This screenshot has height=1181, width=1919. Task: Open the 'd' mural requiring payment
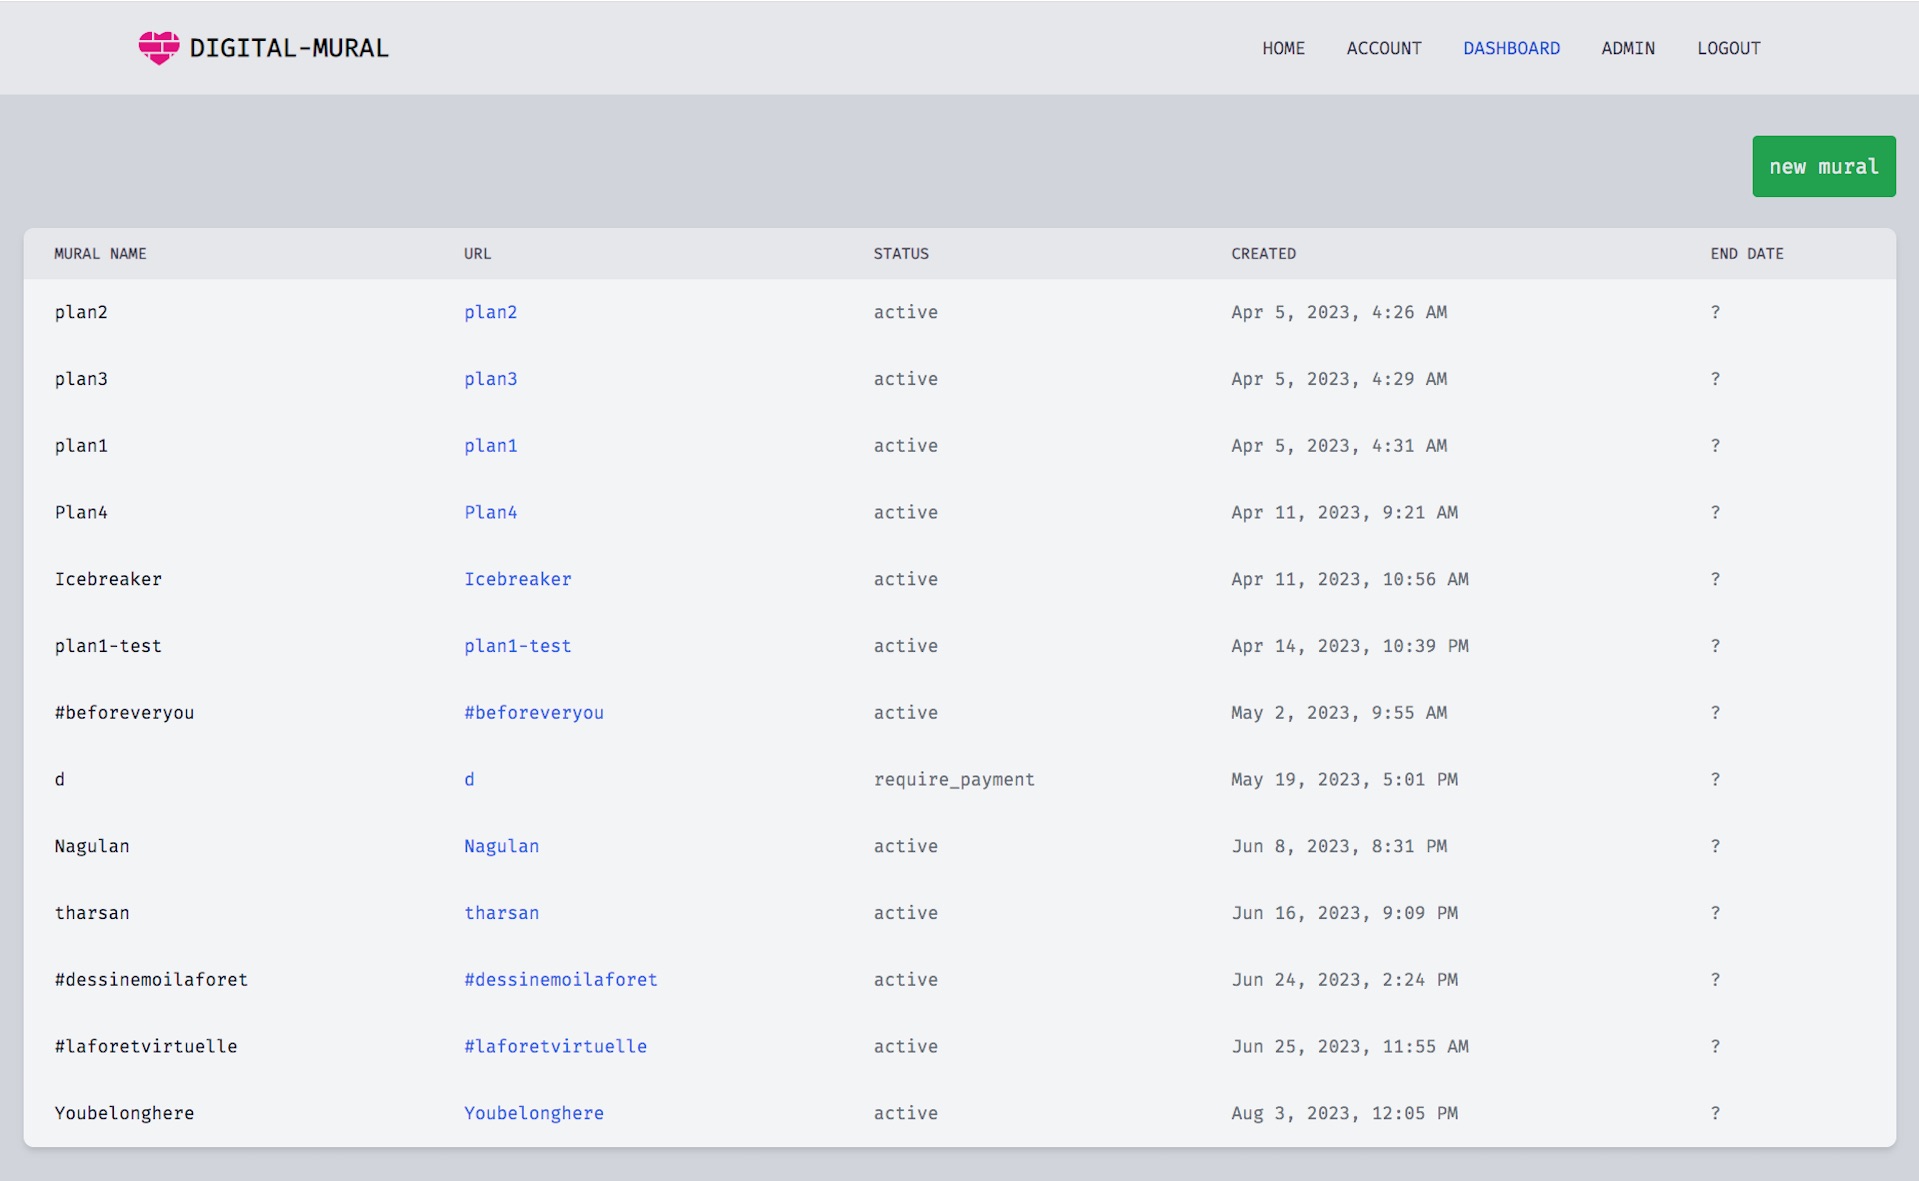[469, 779]
